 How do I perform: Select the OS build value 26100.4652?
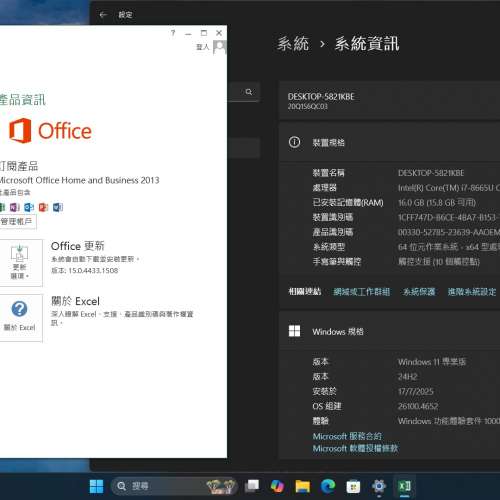point(418,406)
